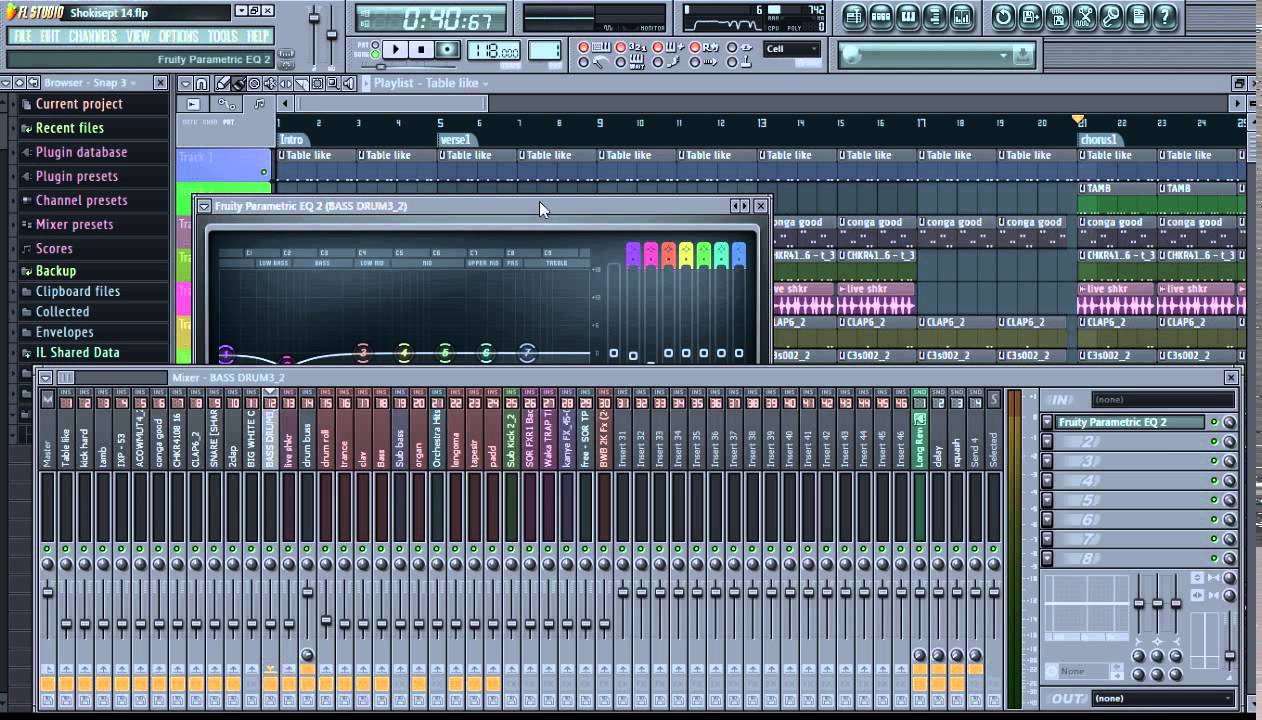The image size is (1262, 720).
Task: Open the Backup folder in Browser
Action: (x=56, y=271)
